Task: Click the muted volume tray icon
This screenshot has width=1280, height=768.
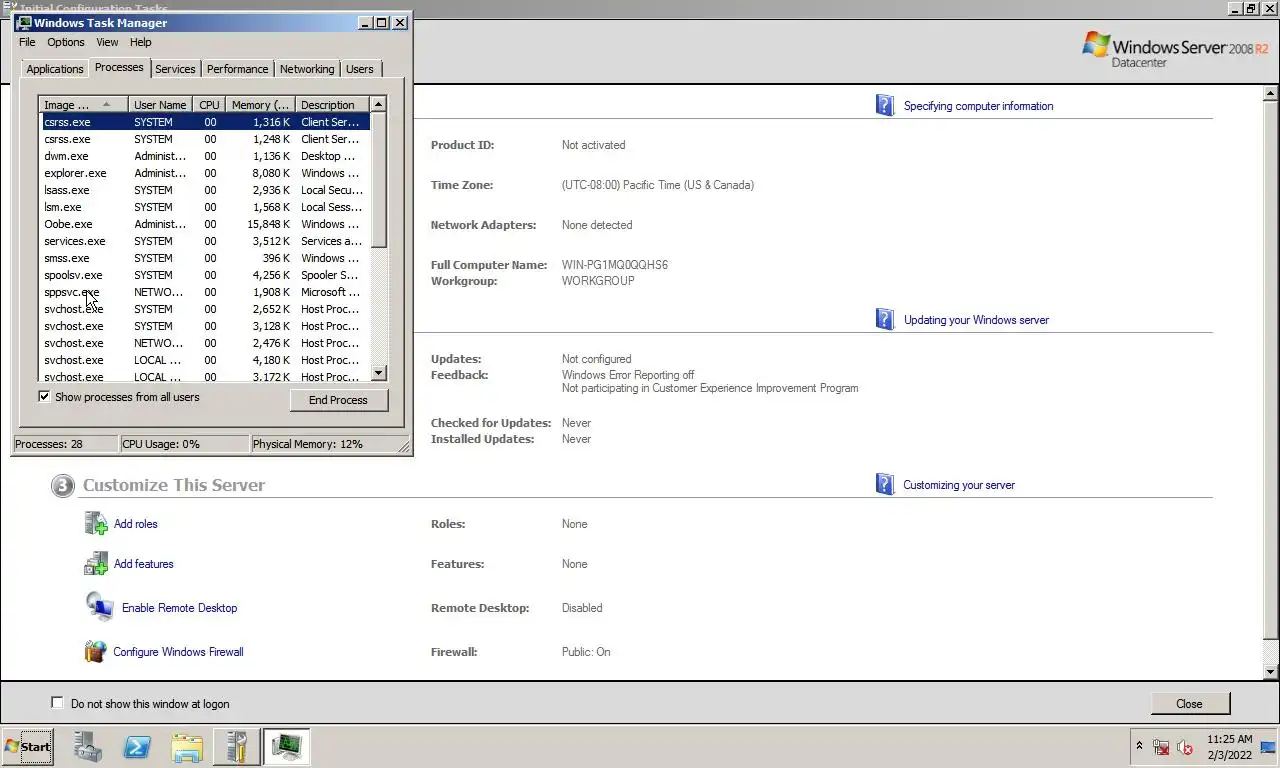Action: click(x=1185, y=747)
